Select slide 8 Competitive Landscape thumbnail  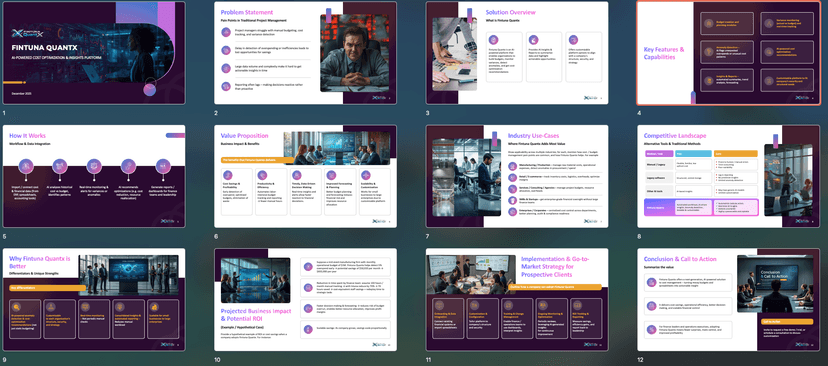tap(729, 176)
